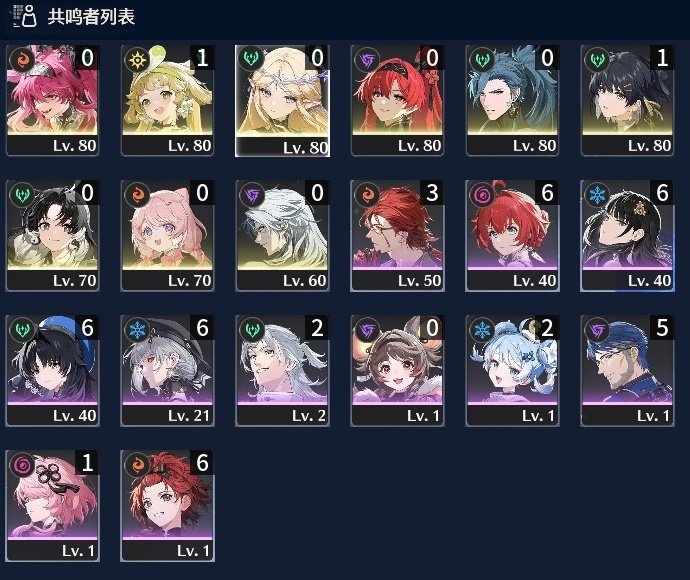Select the blue ponytail character at Lv. 80

pos(512,100)
